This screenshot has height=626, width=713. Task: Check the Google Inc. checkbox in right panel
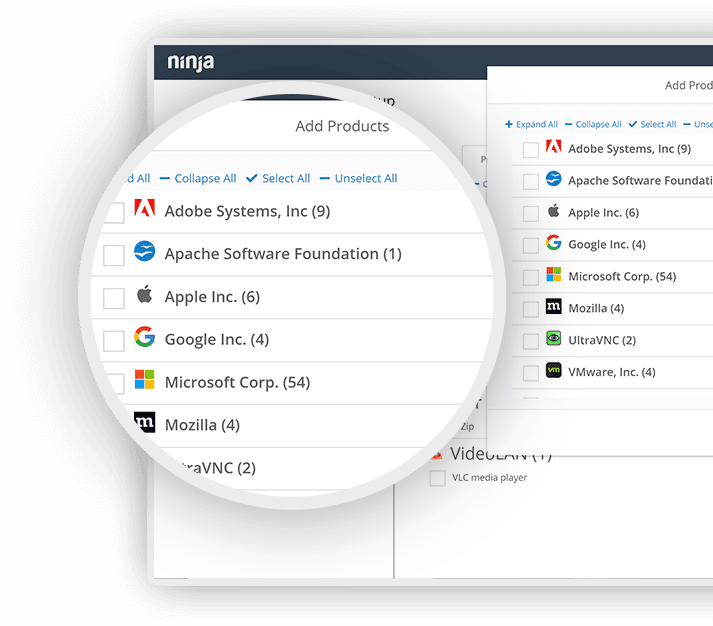(530, 245)
